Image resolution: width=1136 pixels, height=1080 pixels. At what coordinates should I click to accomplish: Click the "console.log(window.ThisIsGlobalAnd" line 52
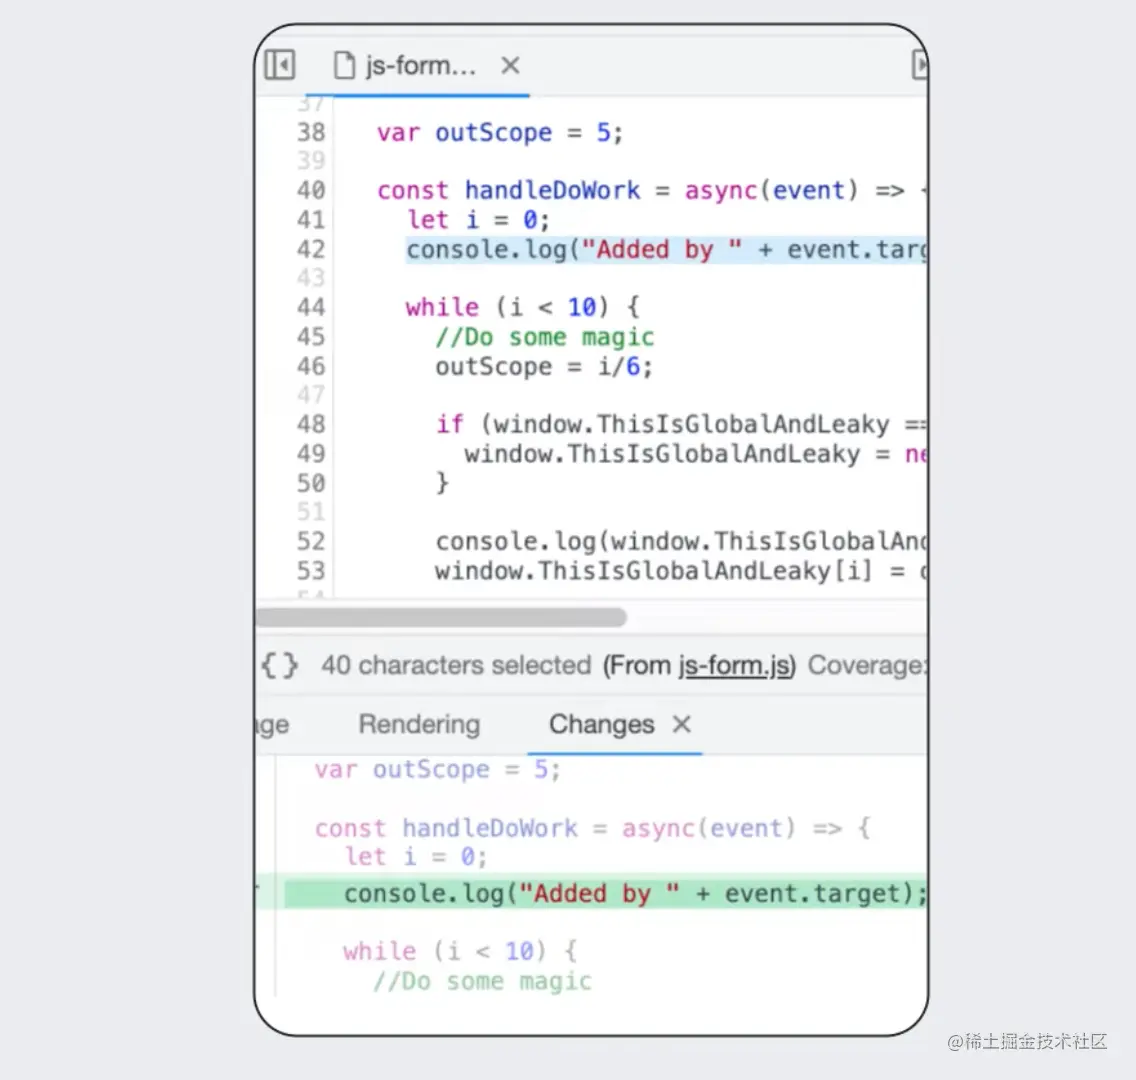pos(681,541)
